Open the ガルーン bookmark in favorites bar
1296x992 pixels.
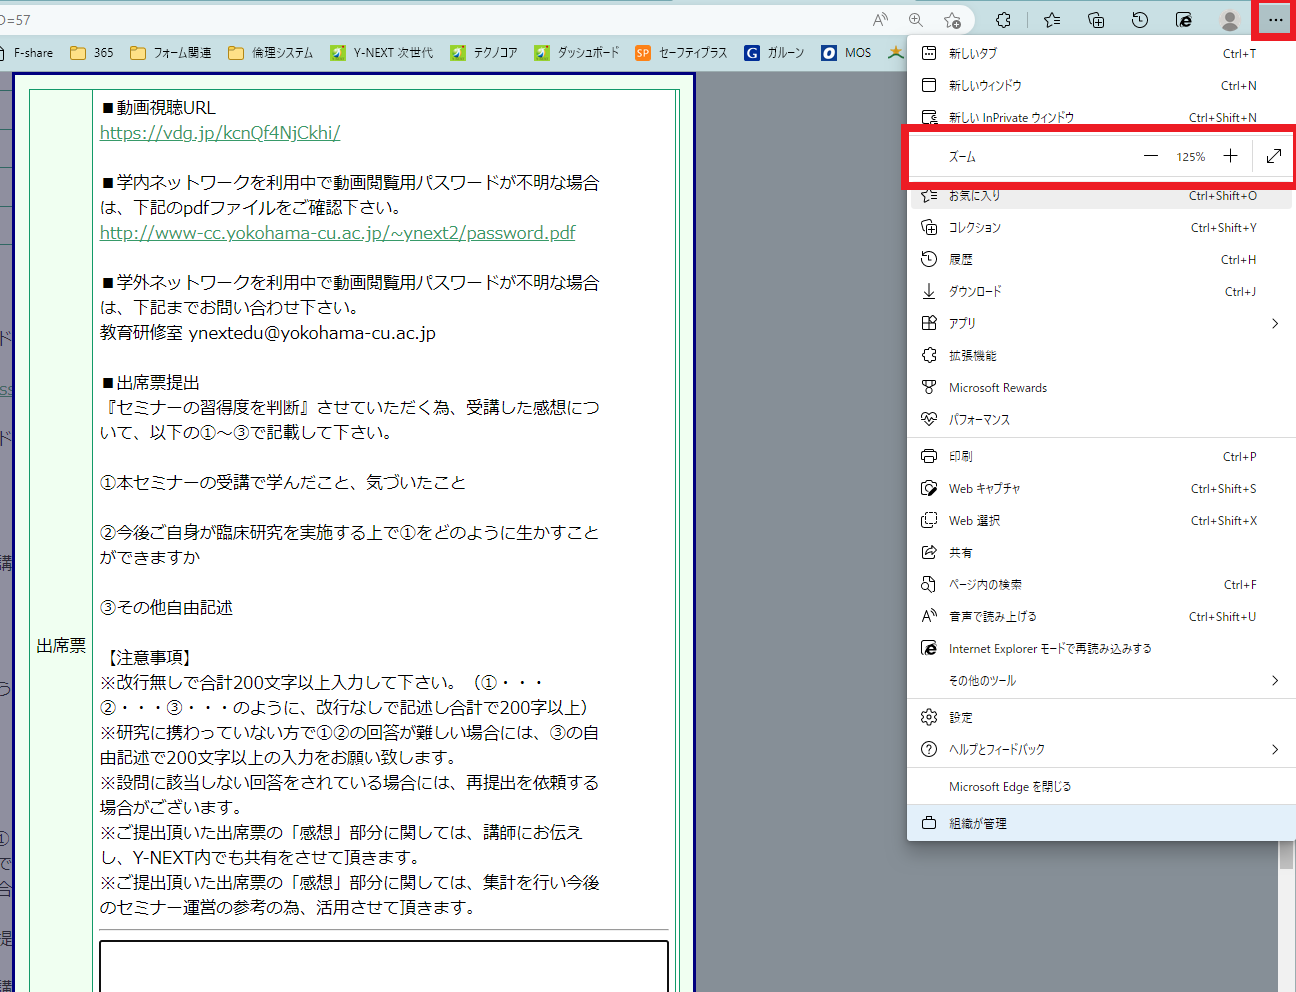(775, 53)
